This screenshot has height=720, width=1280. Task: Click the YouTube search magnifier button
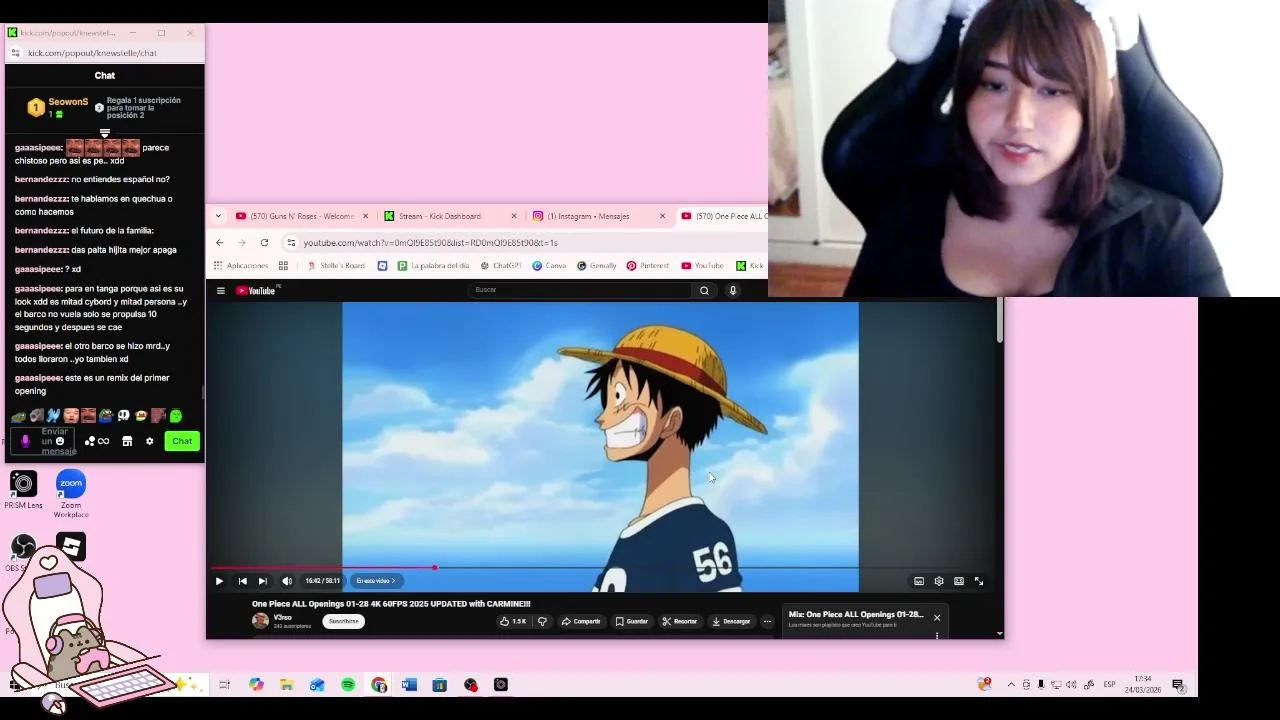pyautogui.click(x=704, y=291)
